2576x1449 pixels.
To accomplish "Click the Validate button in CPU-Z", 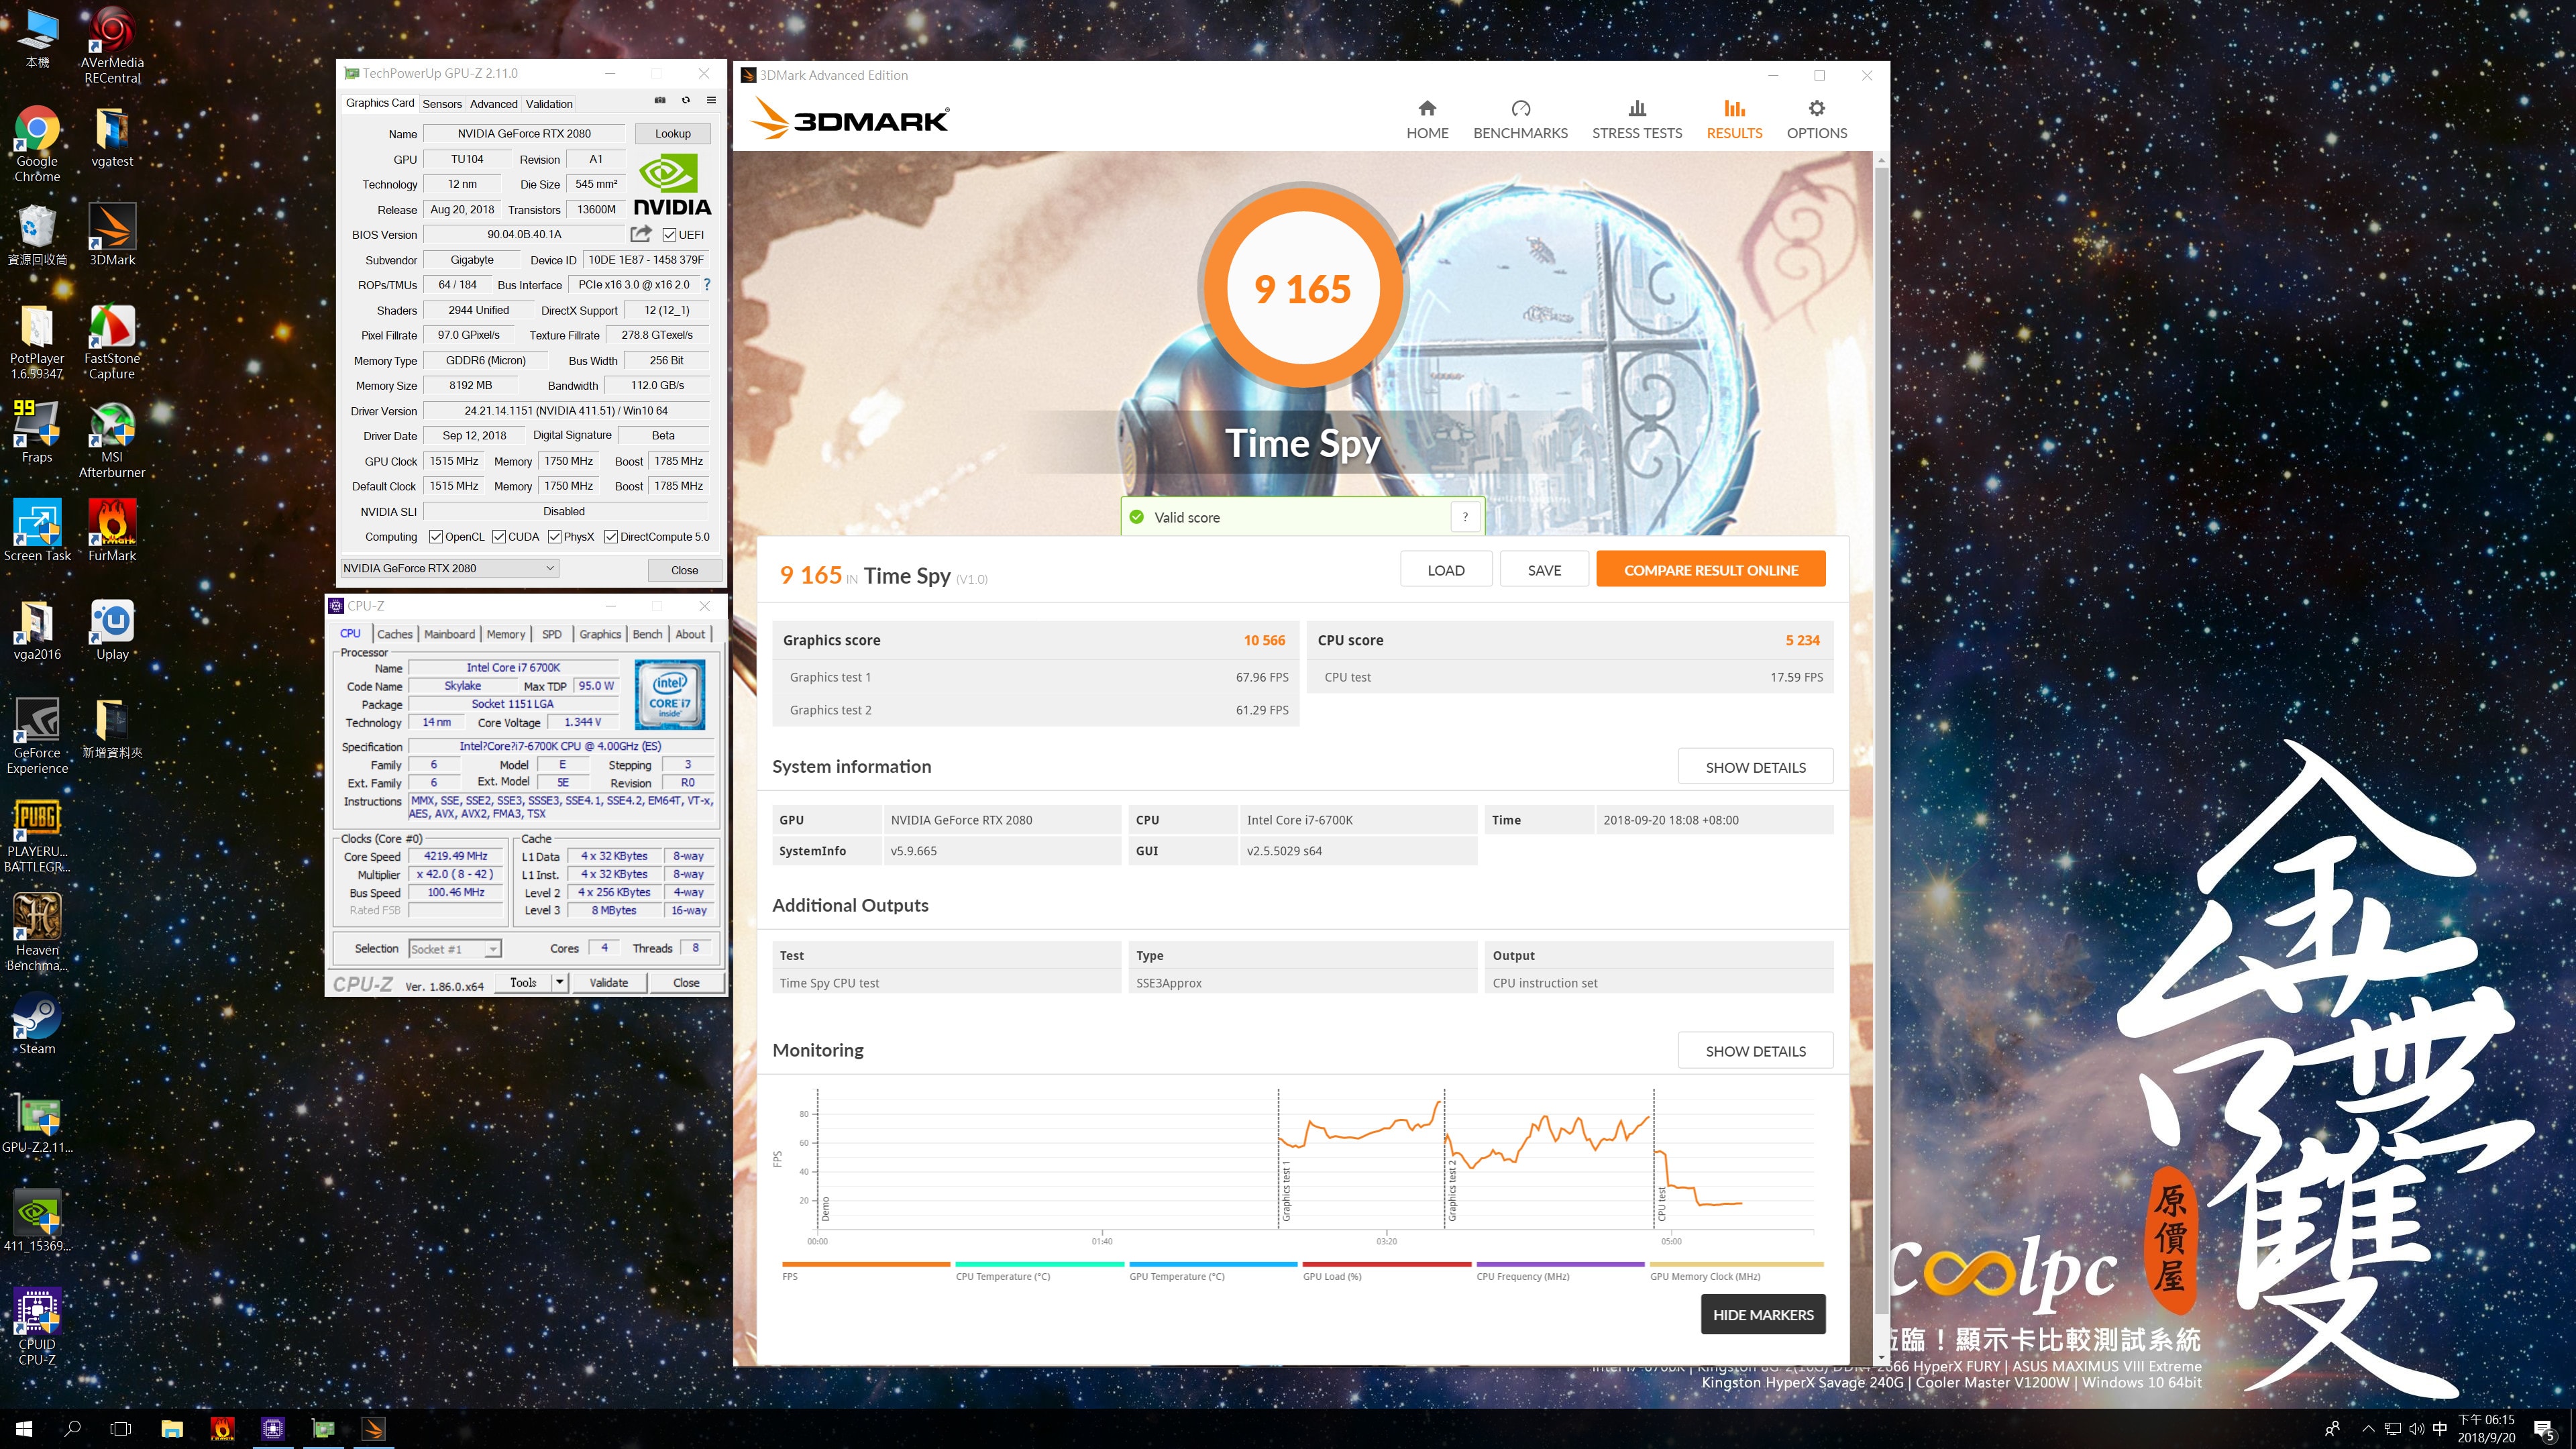I will (x=608, y=982).
